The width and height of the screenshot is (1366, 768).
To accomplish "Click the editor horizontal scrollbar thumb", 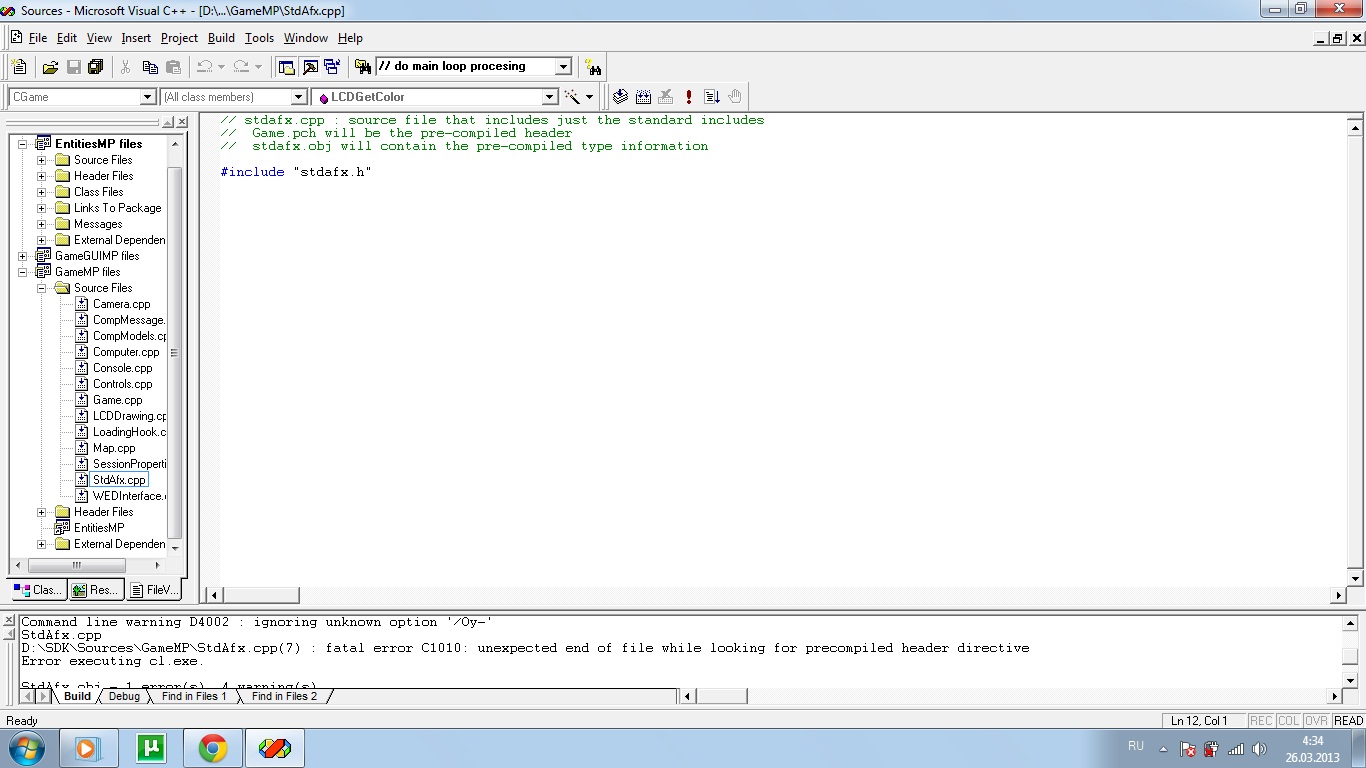I will tap(261, 595).
